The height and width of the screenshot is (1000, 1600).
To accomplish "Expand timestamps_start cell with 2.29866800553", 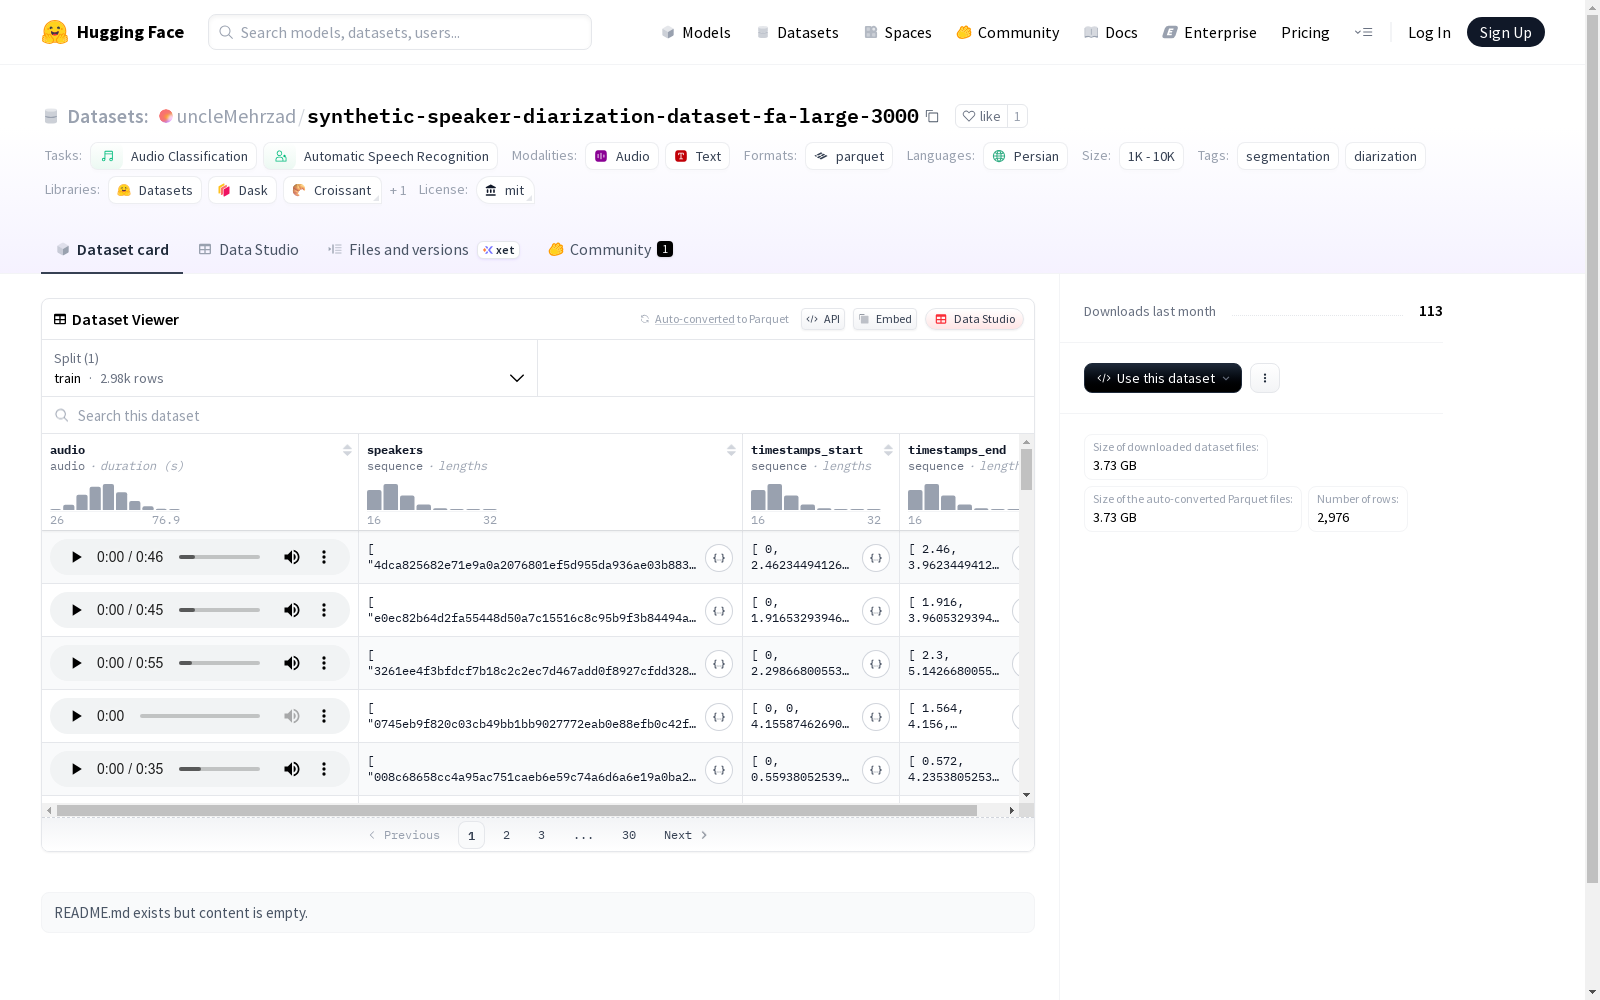I will pos(876,664).
